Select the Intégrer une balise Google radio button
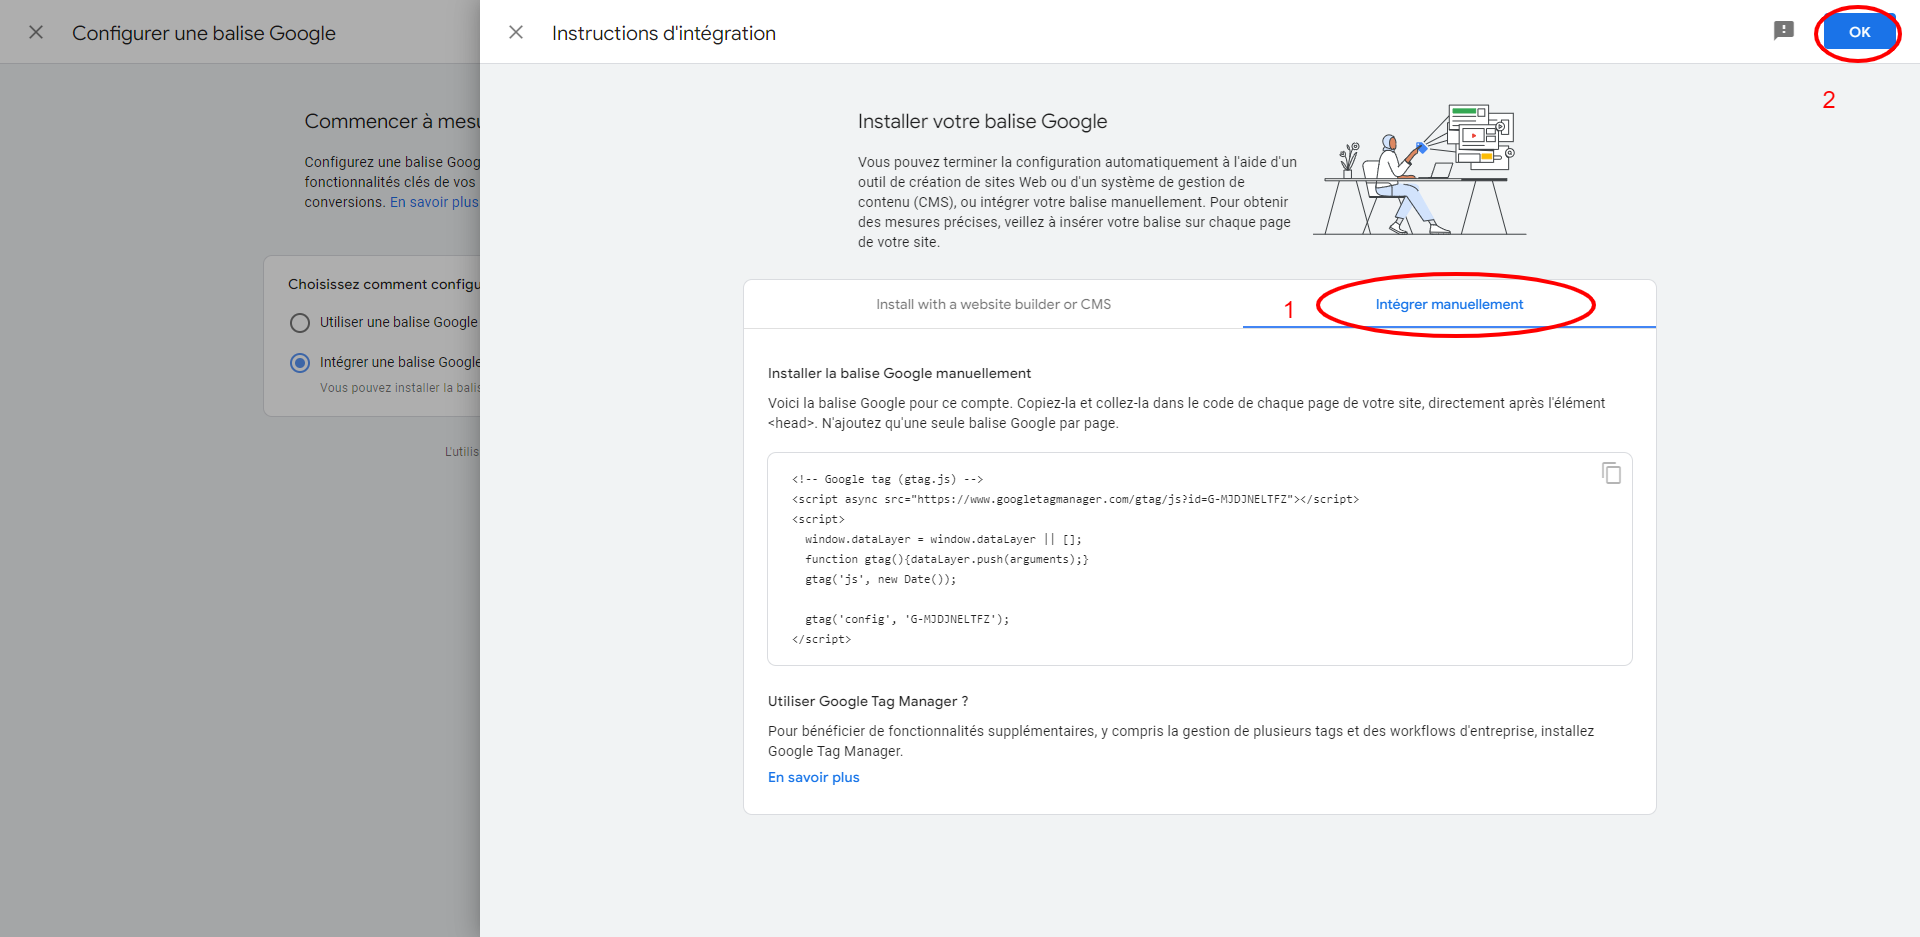Viewport: 1920px width, 937px height. (x=300, y=363)
